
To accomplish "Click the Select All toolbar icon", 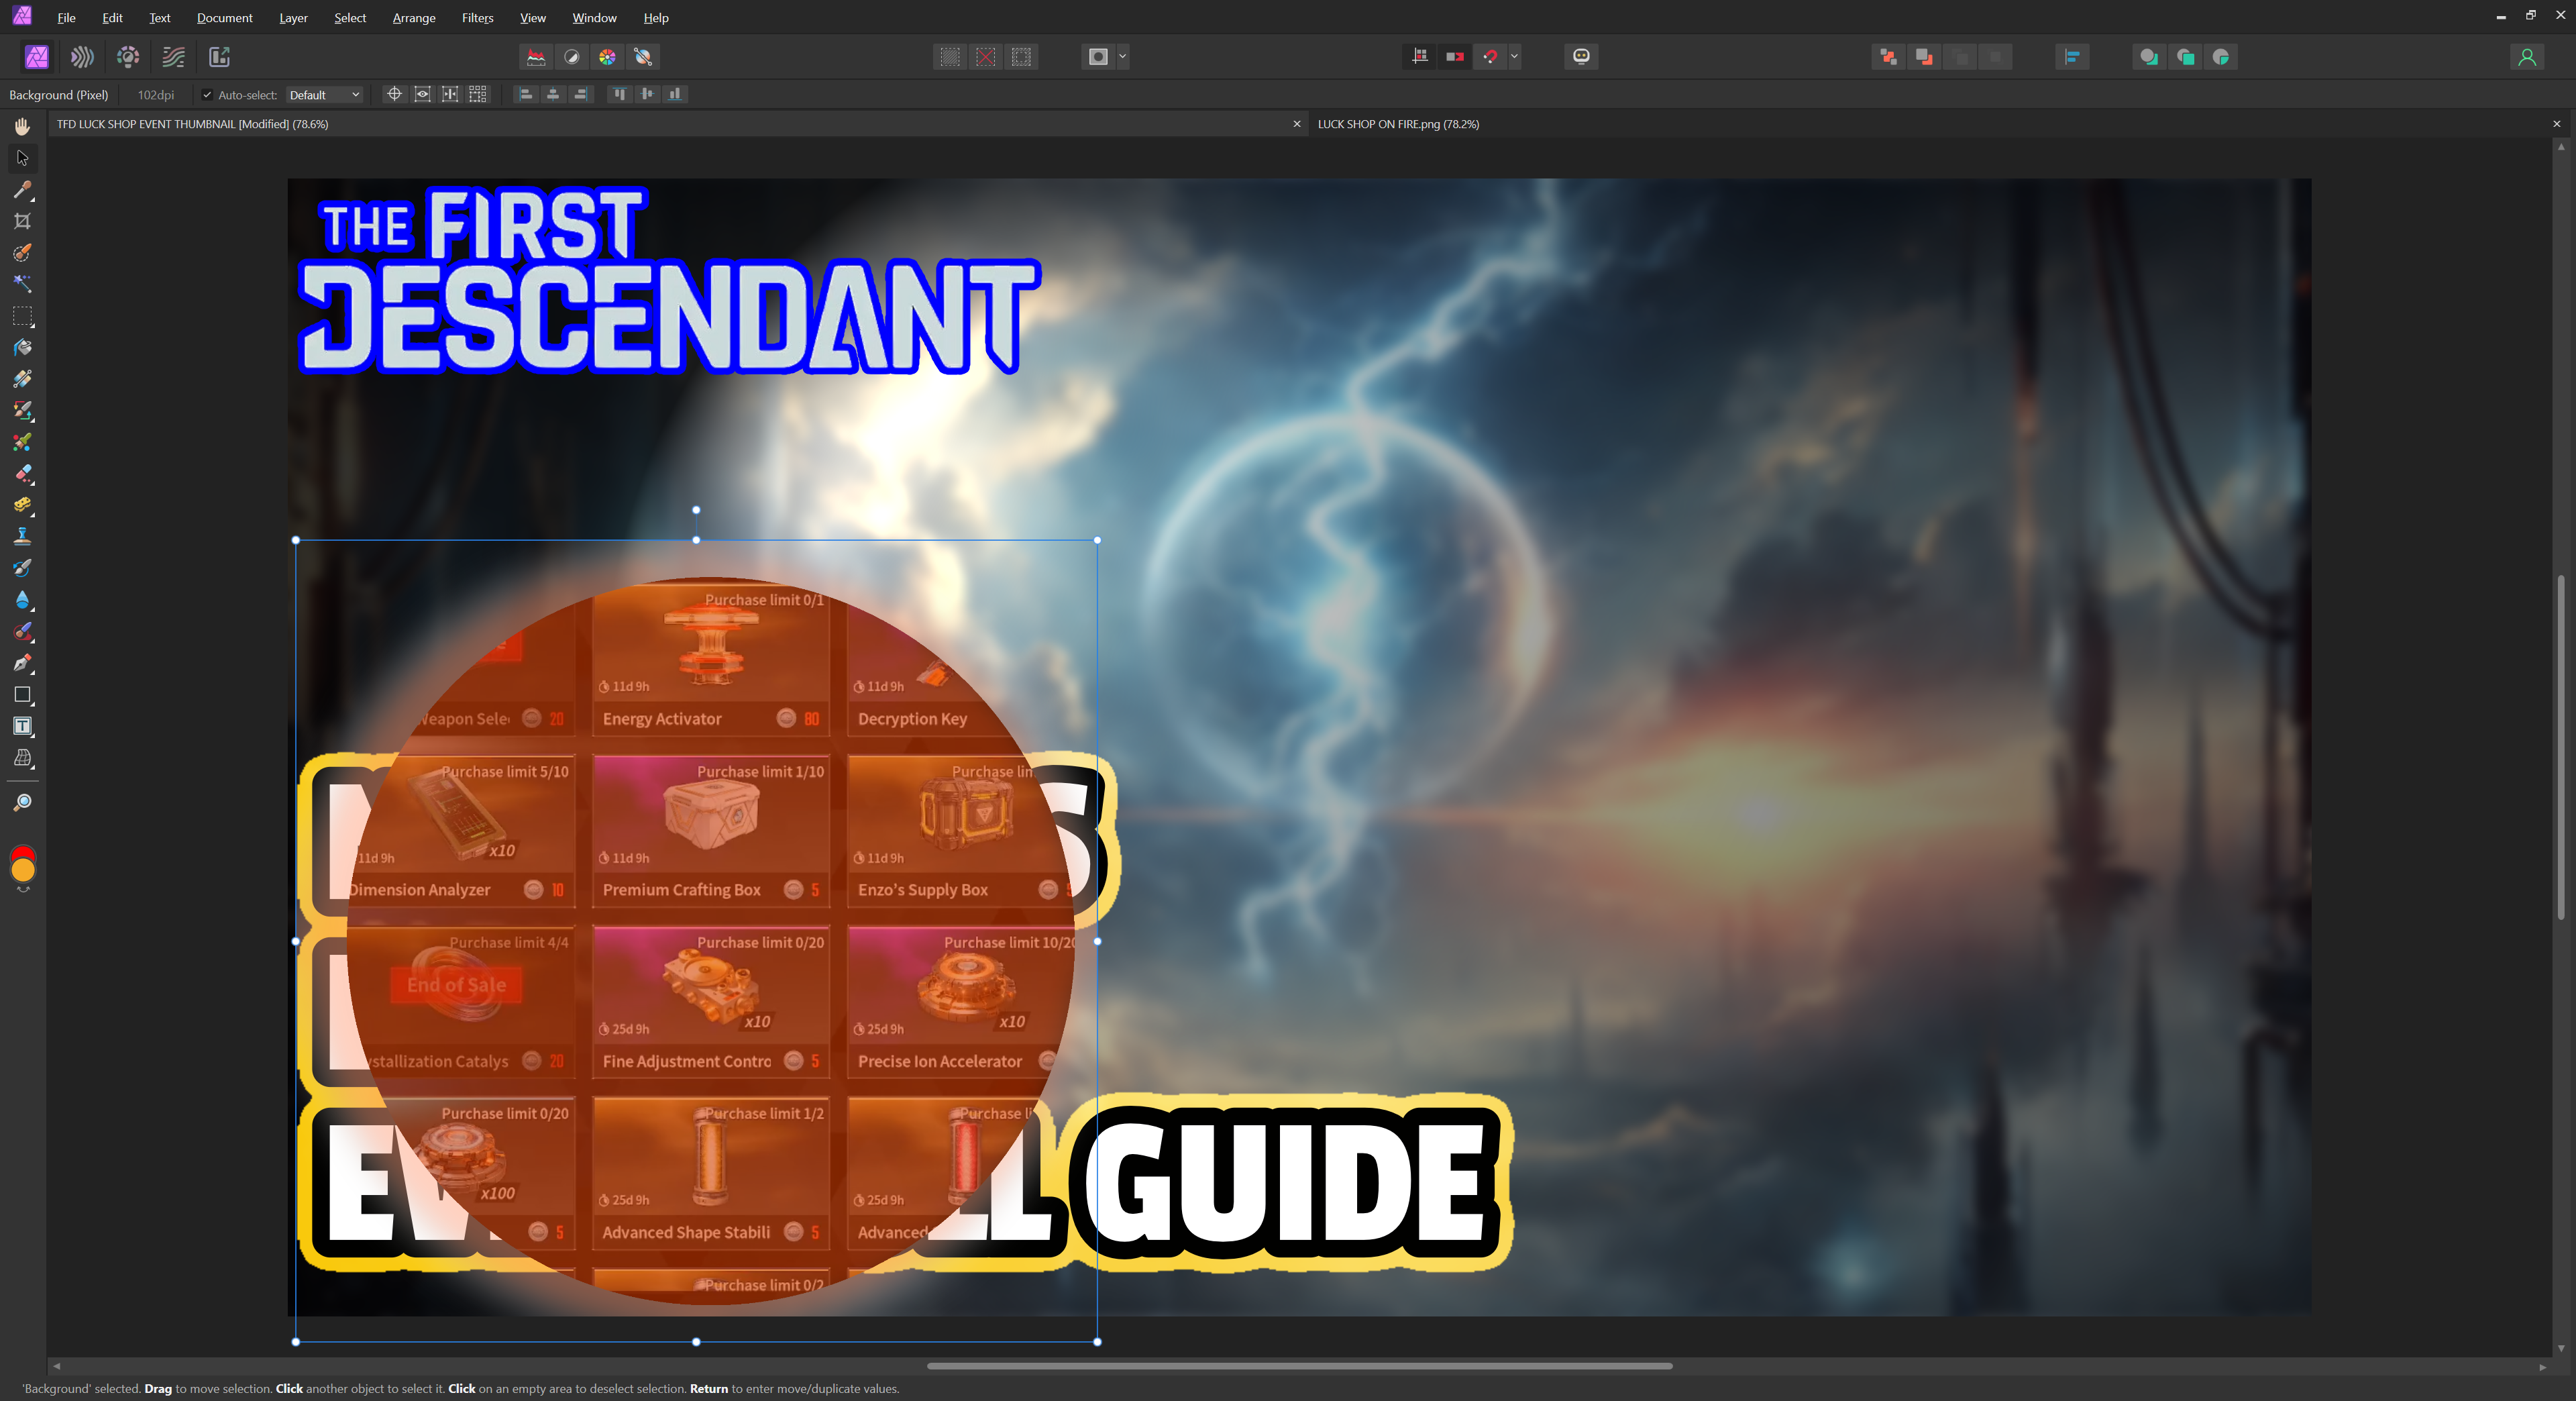I will [x=950, y=57].
